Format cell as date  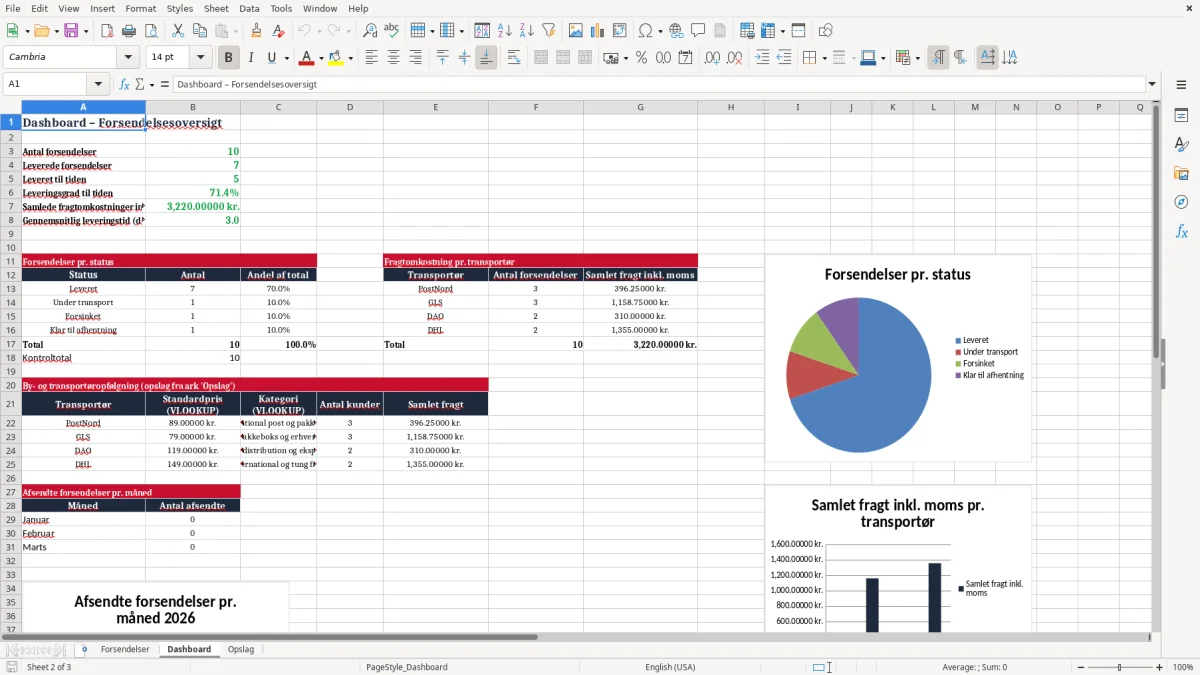pos(686,58)
